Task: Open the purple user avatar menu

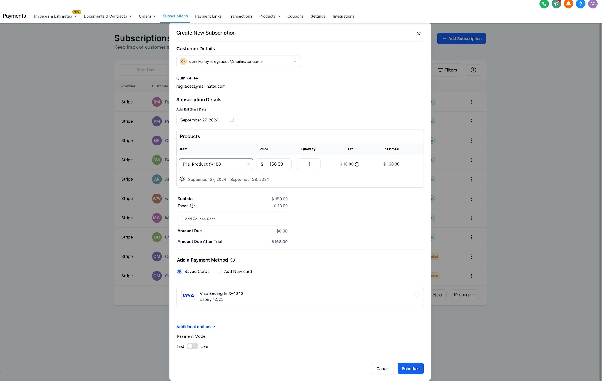Action: pyautogui.click(x=593, y=3)
